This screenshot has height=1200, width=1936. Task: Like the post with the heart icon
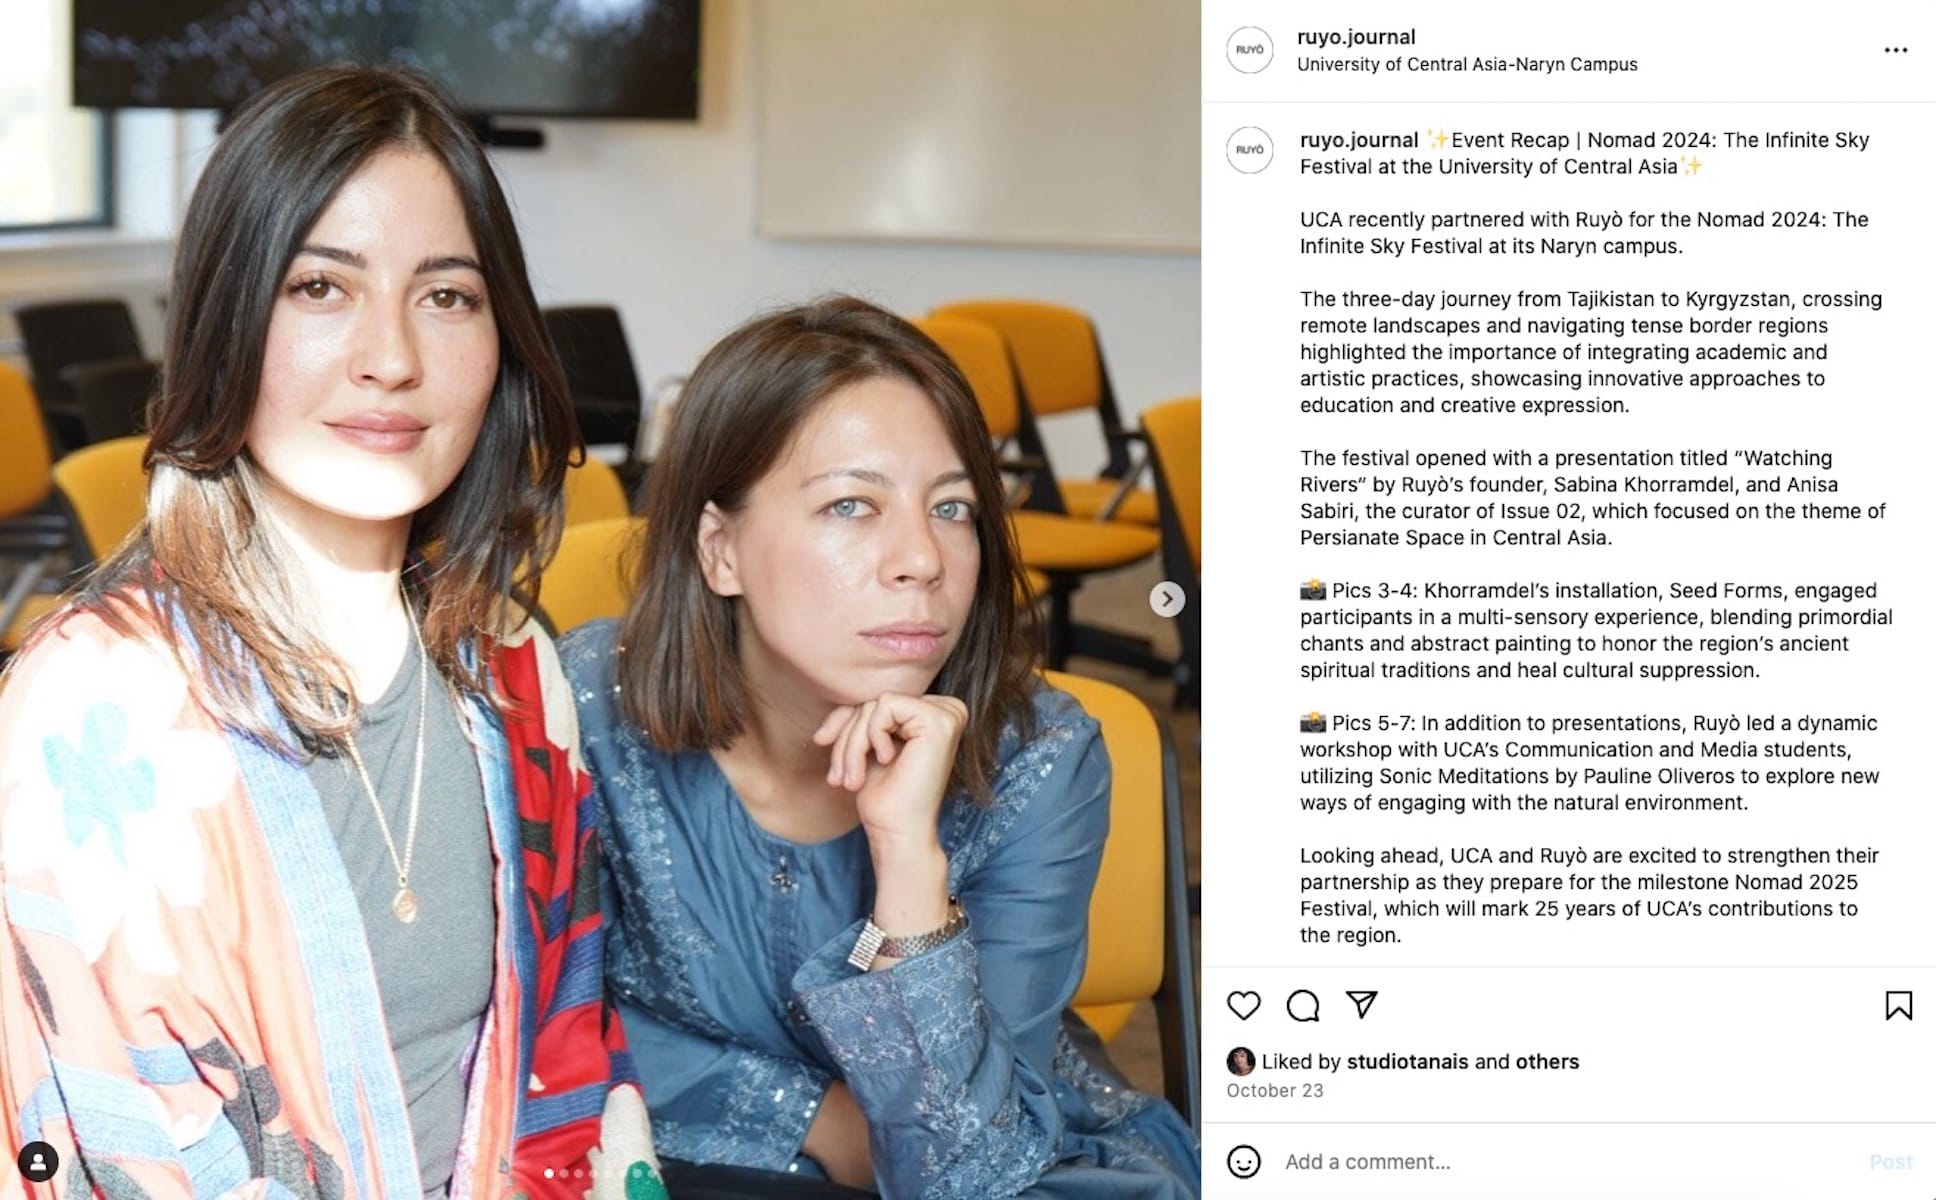pos(1243,1005)
